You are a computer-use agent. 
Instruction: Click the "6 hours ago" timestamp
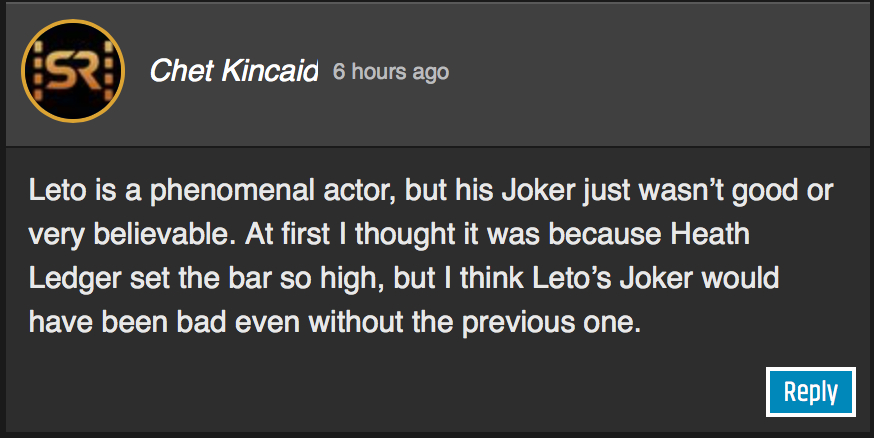(x=390, y=72)
